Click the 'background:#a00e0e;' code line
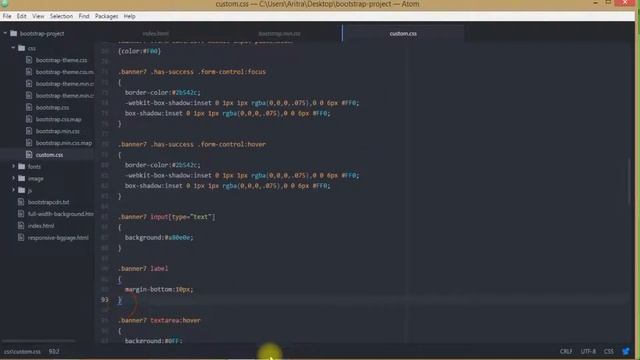640x360 pixels. (x=159, y=237)
